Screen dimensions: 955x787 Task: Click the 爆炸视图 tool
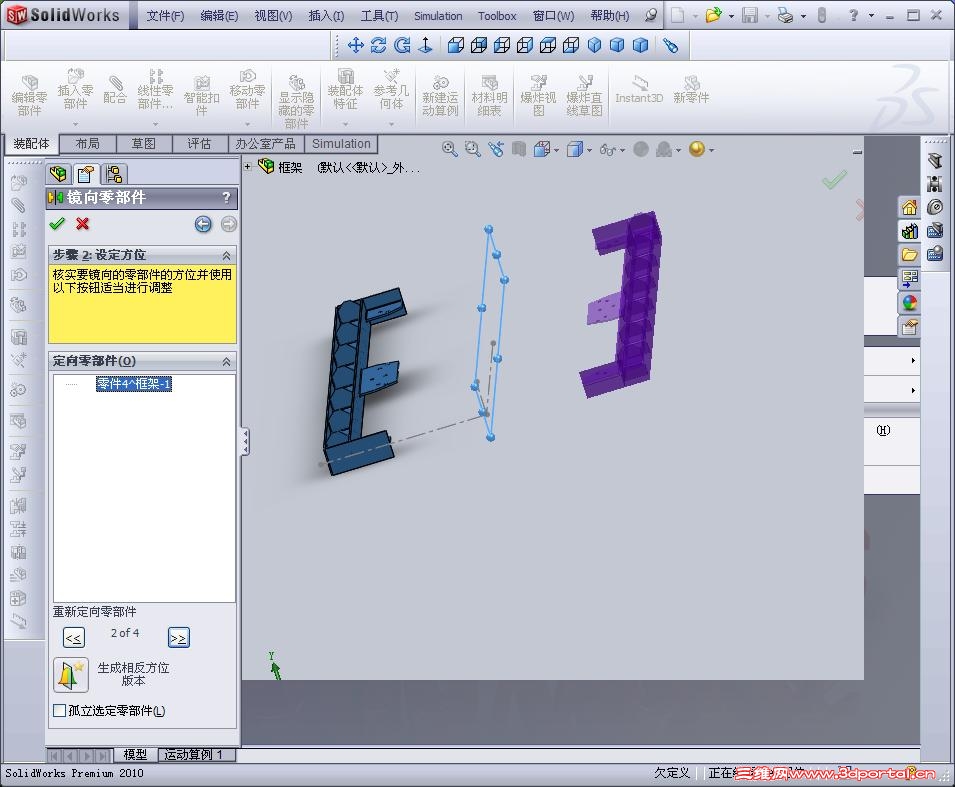coord(538,96)
